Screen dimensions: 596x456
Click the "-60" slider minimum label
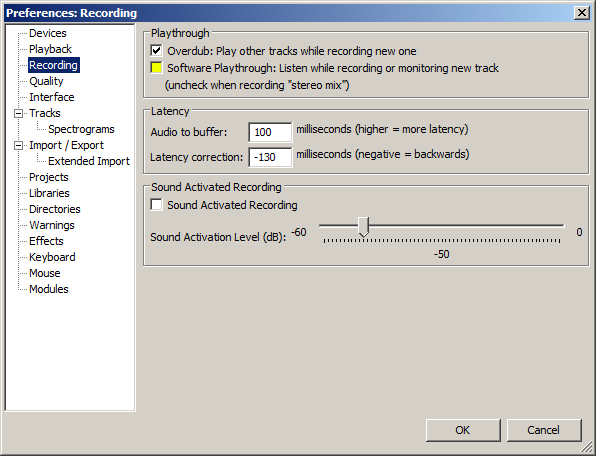[x=299, y=232]
